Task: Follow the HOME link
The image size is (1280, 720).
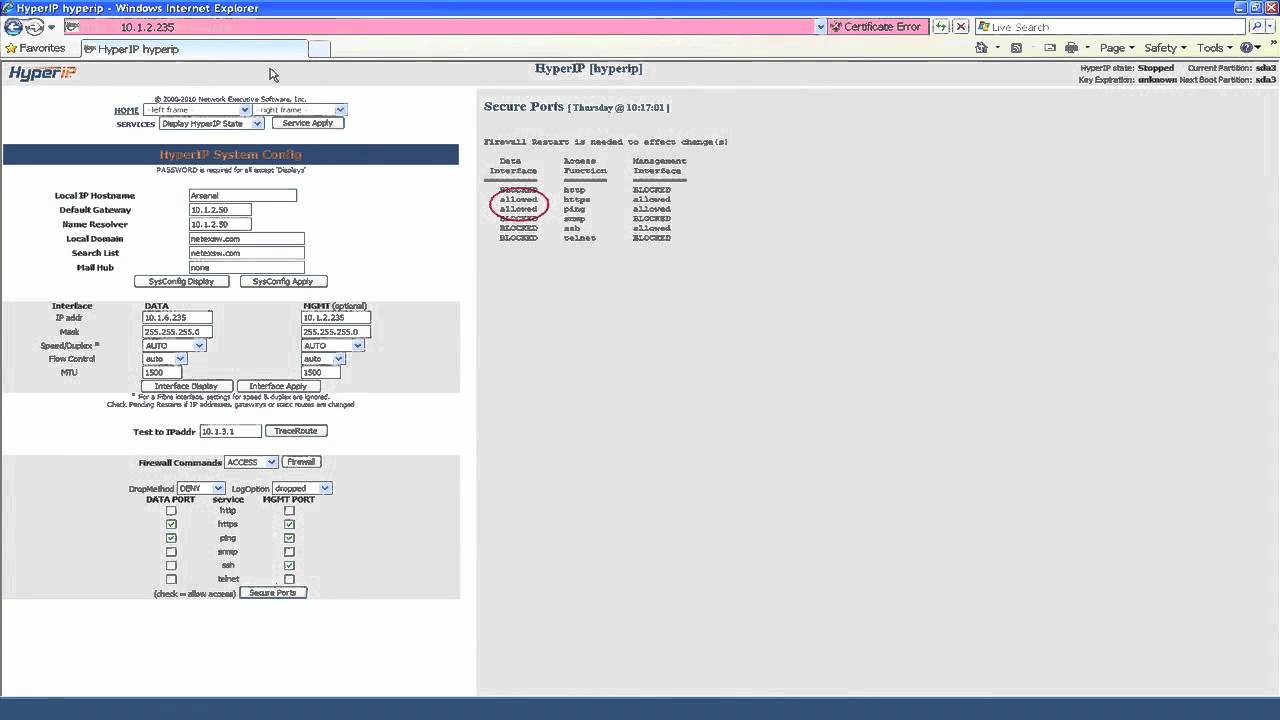Action: 126,111
